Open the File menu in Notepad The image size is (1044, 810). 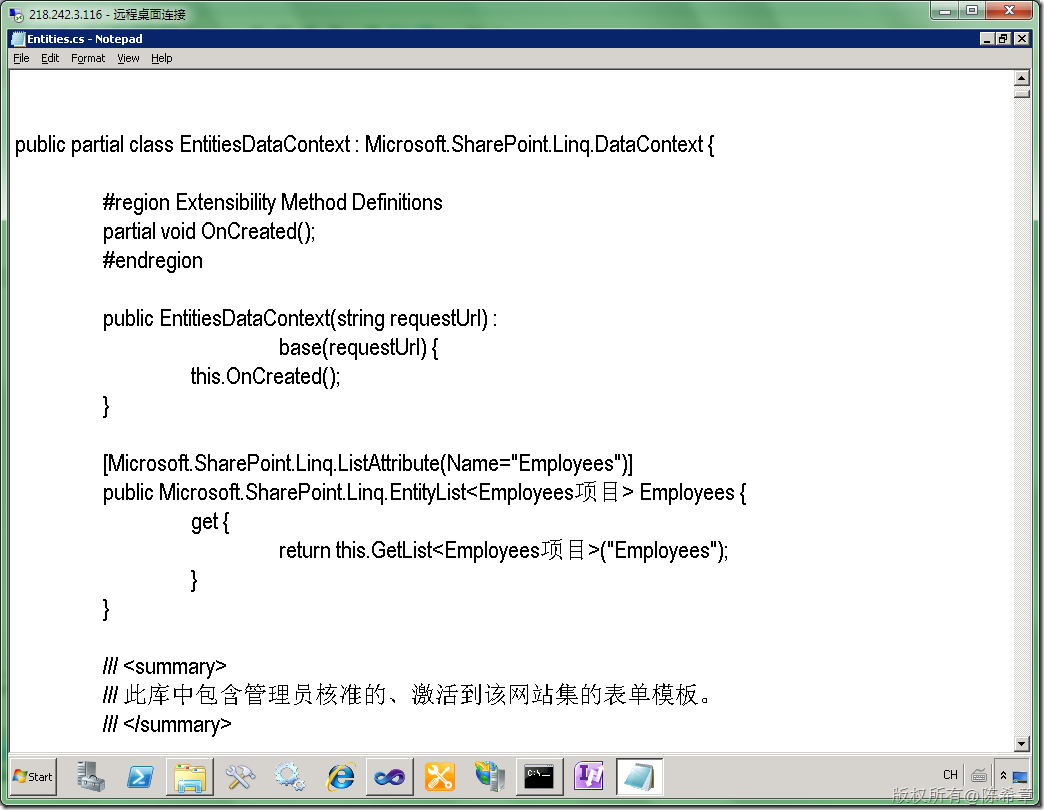click(21, 58)
